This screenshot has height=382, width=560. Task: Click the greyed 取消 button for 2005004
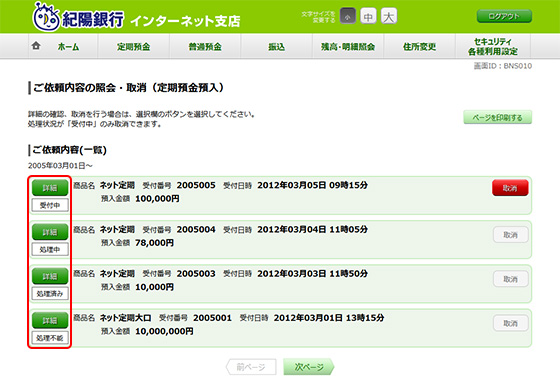(x=510, y=235)
